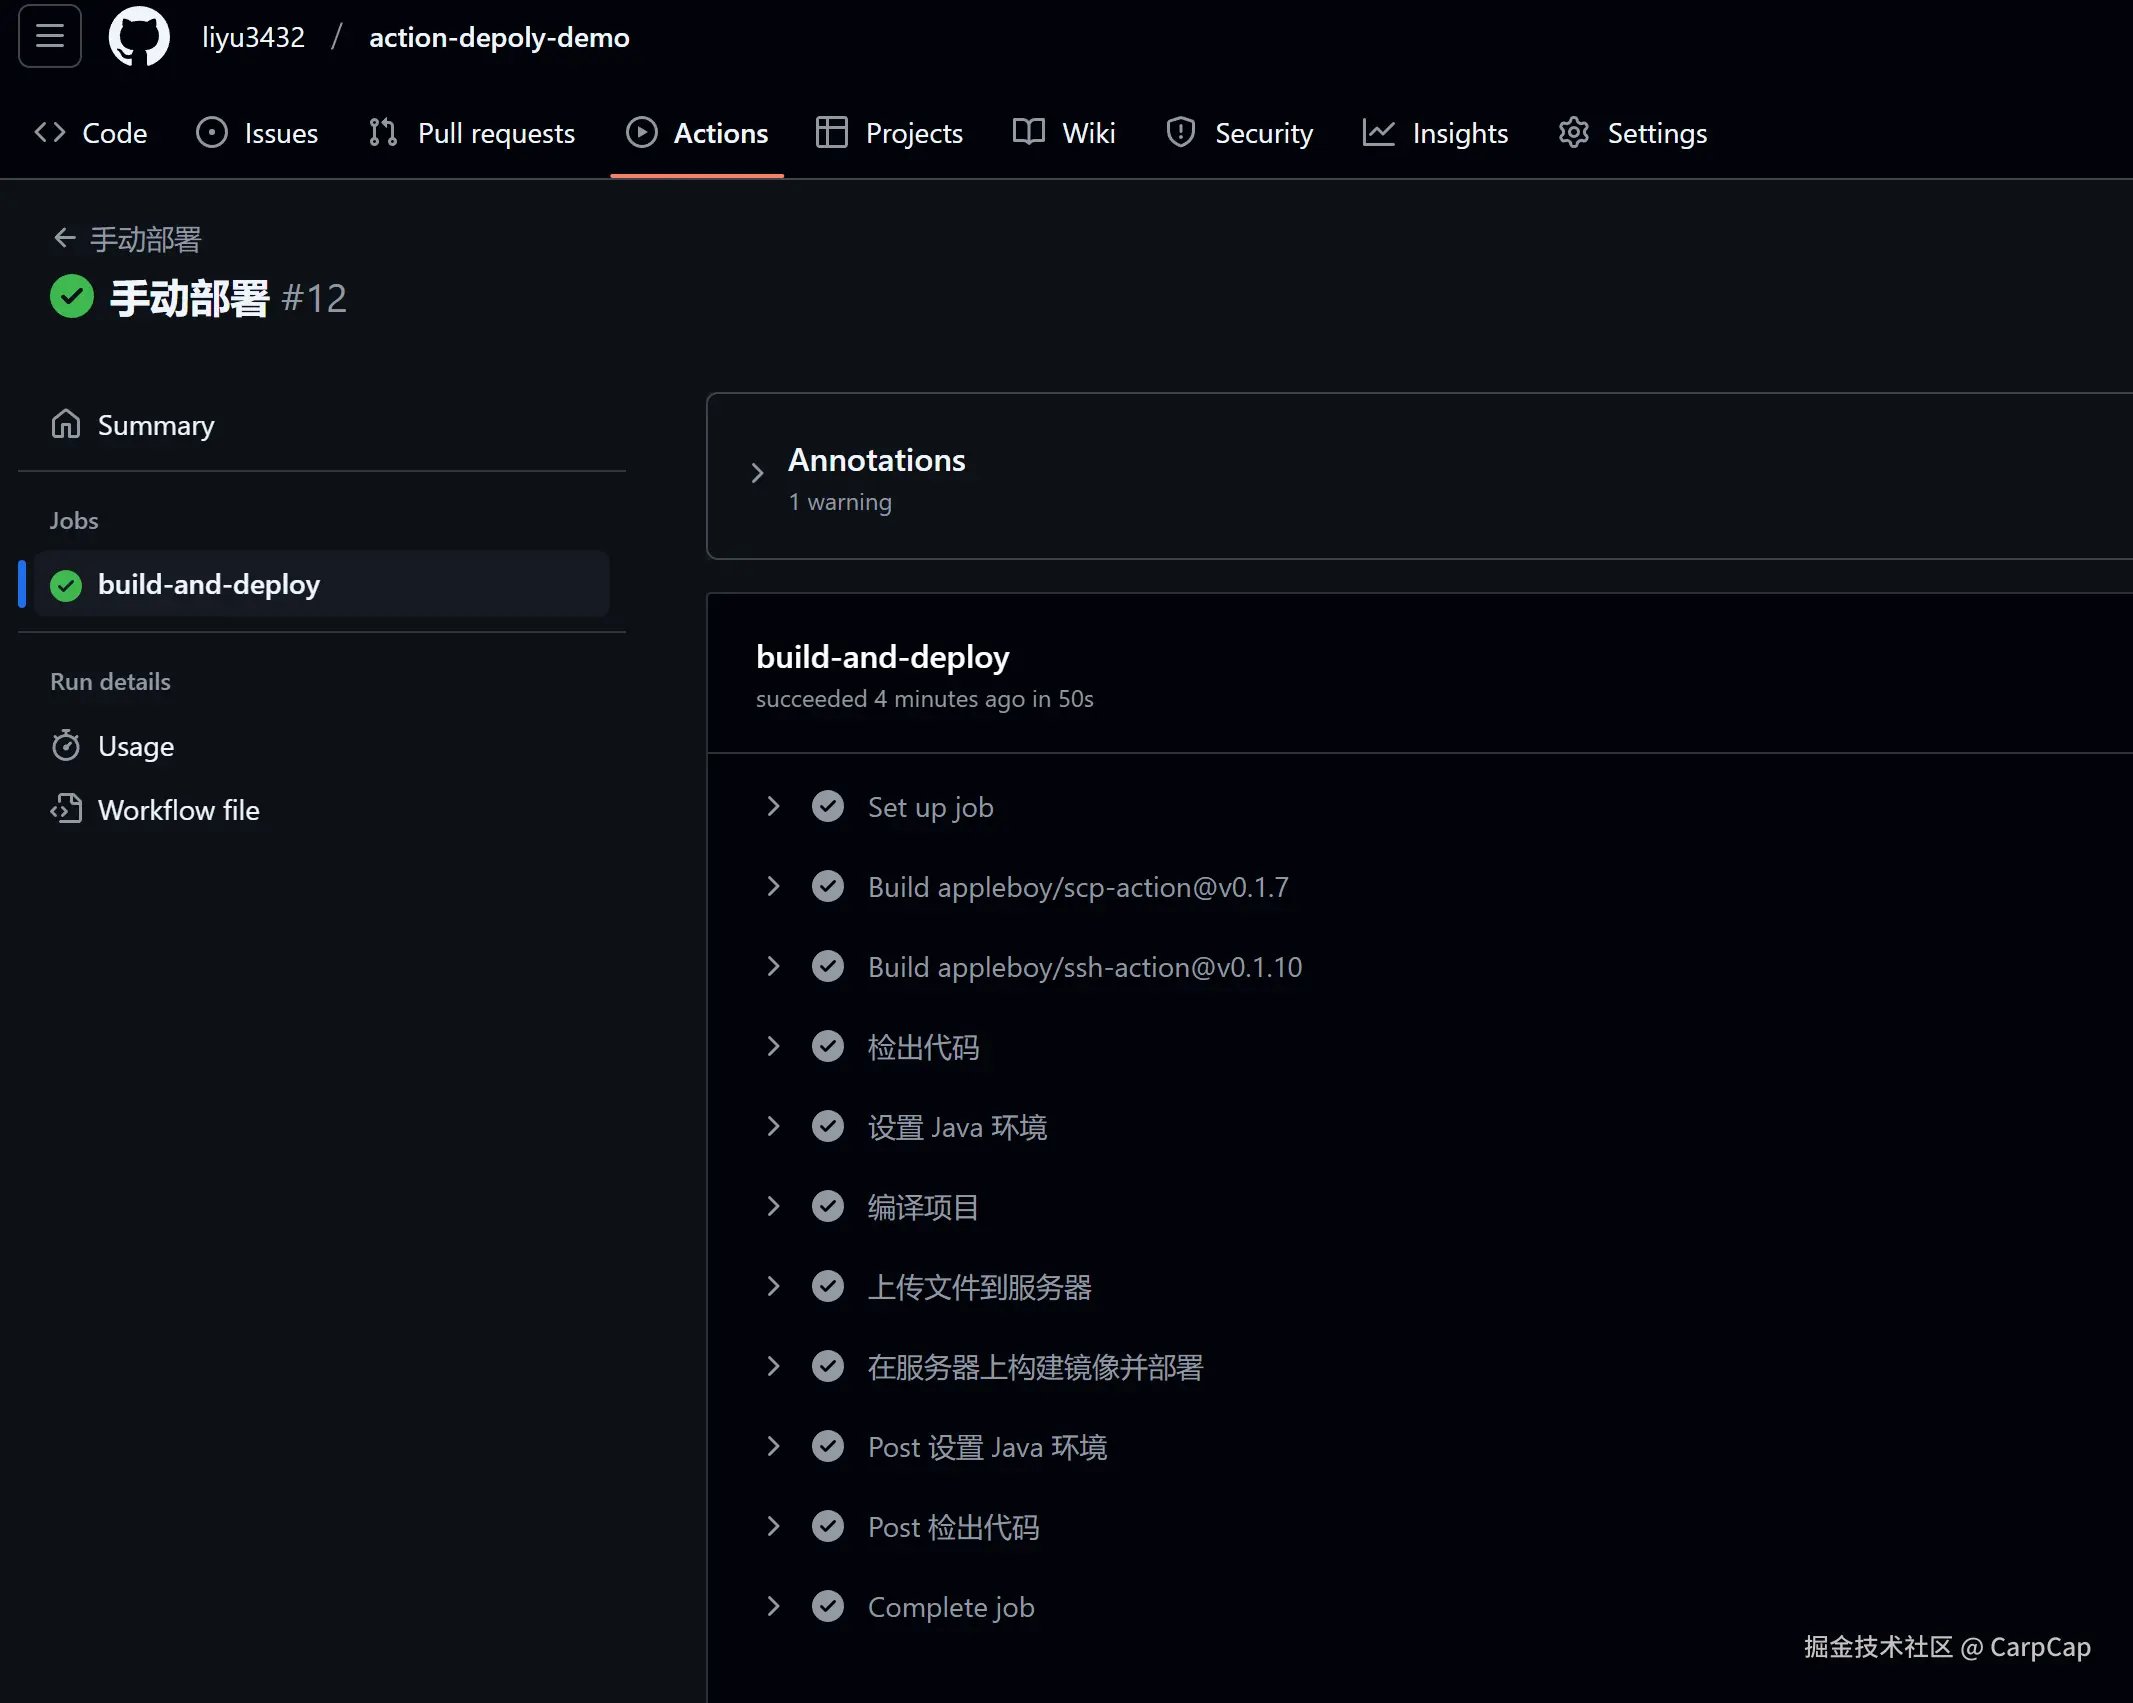Click the Settings gear icon
This screenshot has width=2133, height=1703.
pos(1574,132)
